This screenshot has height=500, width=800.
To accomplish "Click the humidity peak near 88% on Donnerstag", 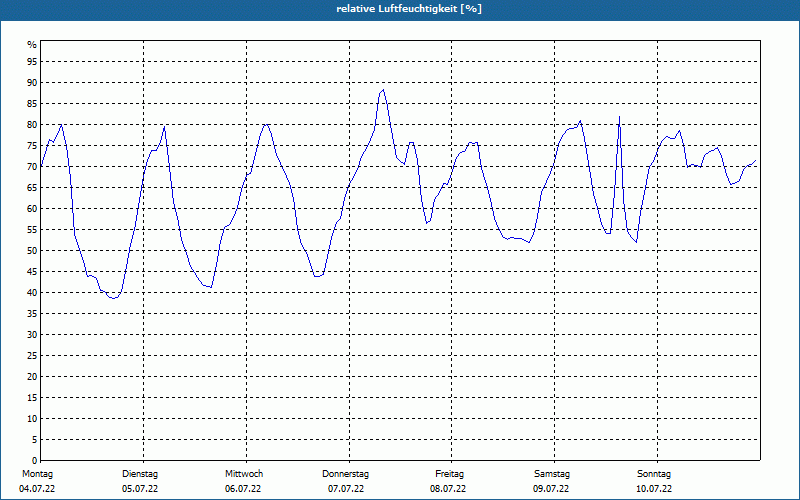I will tap(383, 90).
